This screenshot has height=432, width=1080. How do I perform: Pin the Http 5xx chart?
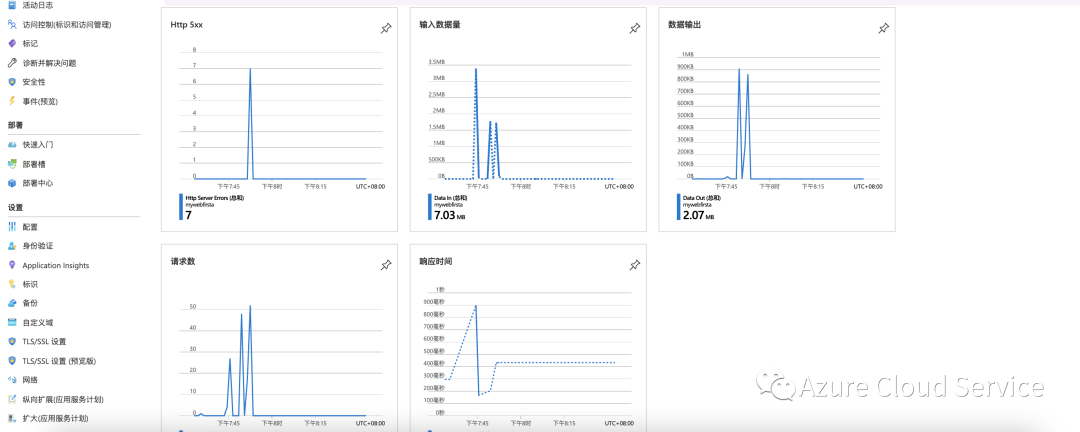click(x=386, y=28)
